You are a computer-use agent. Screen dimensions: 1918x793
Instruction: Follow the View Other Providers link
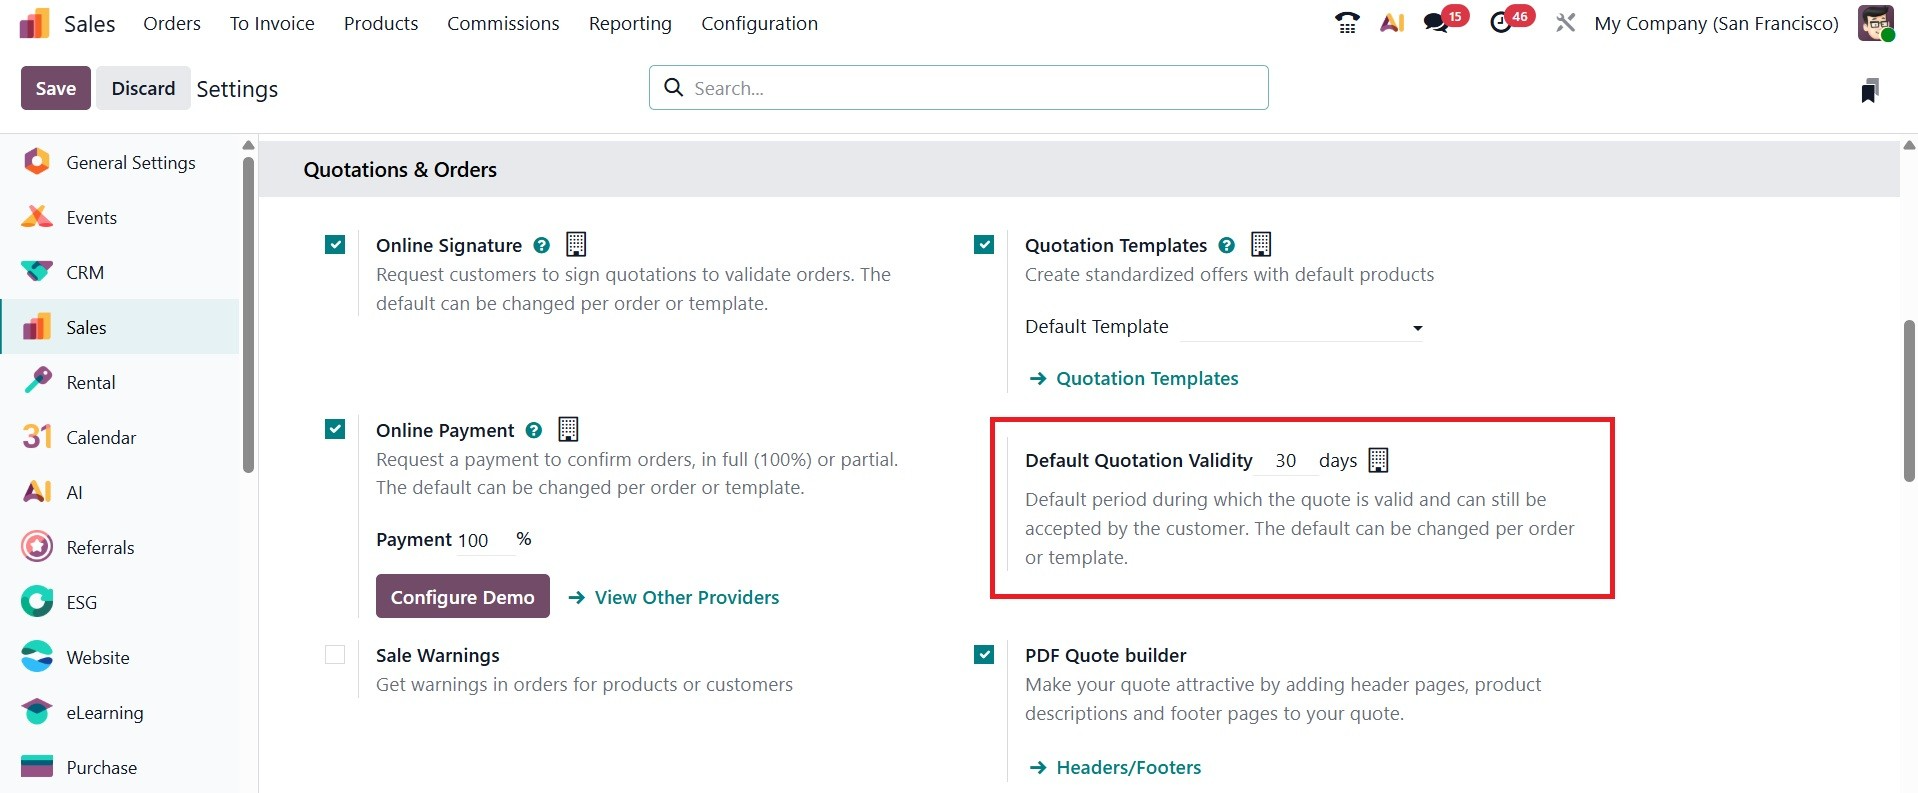tap(686, 597)
